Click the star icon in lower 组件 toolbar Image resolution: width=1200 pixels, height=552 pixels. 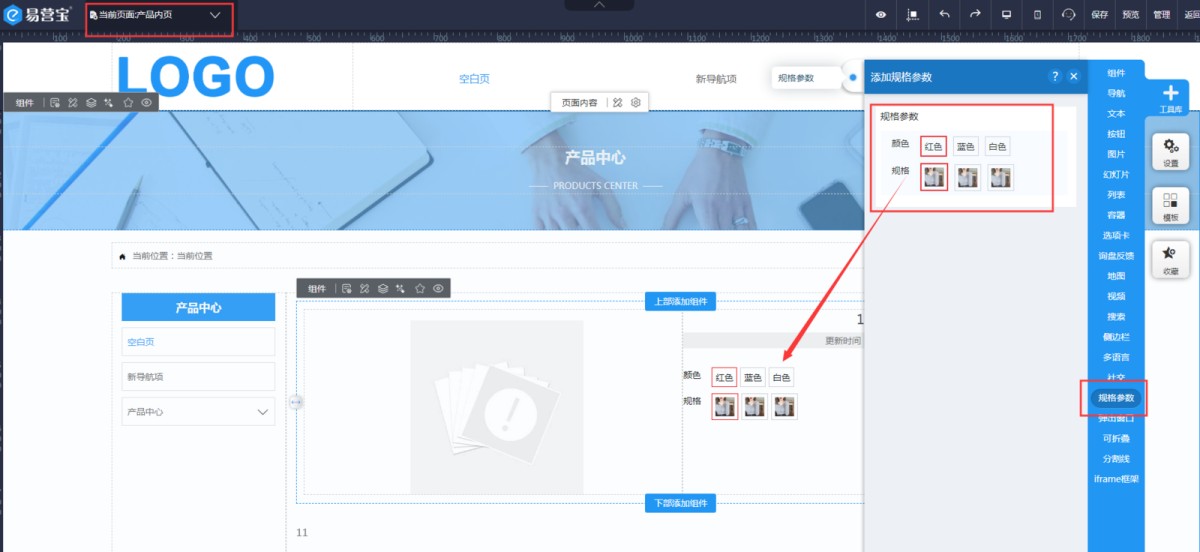[420, 288]
